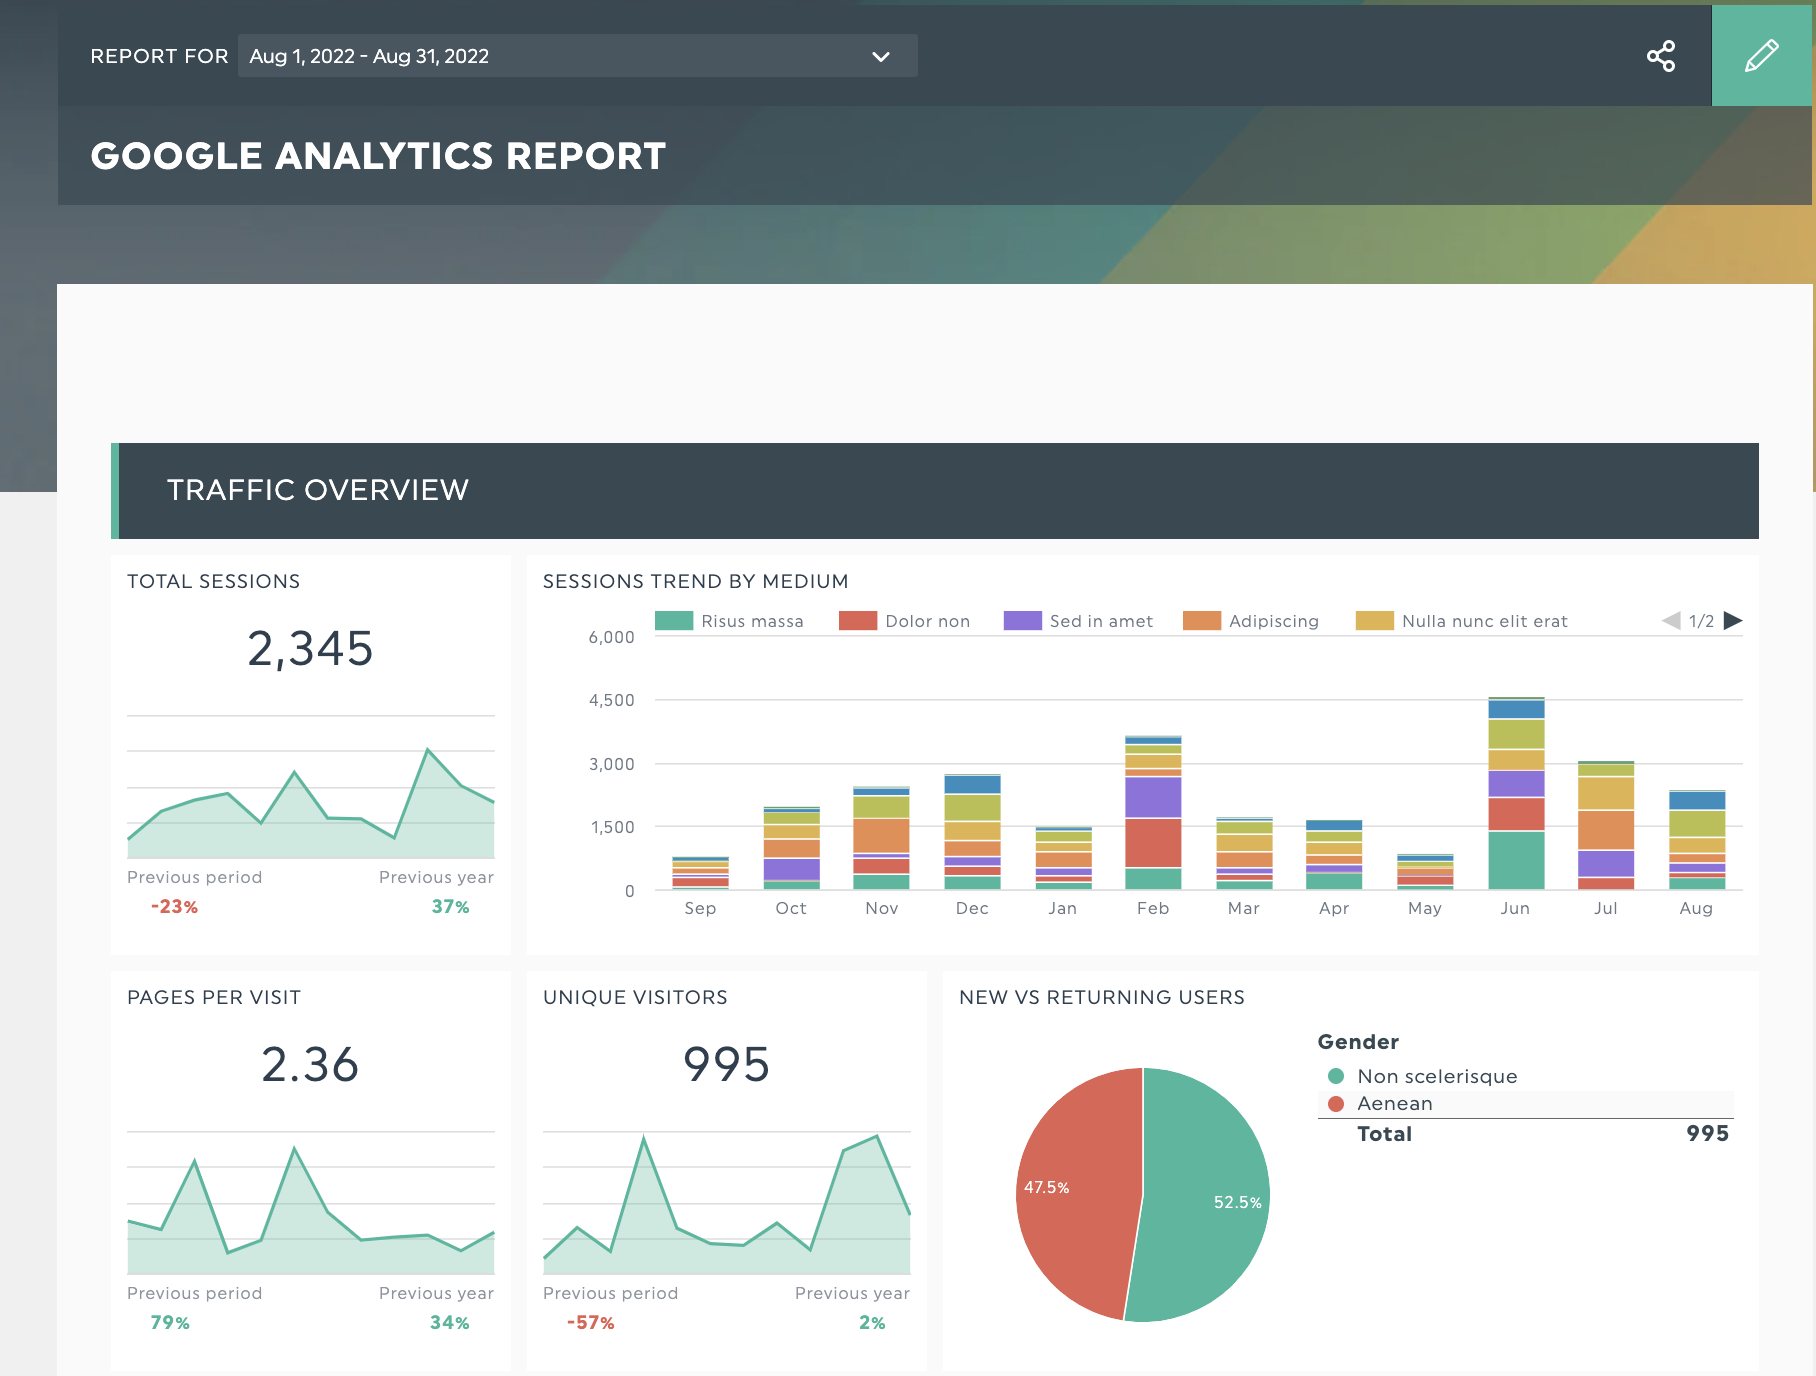Select Non scelerisque in Gender legend
Screen dimensions: 1816x1376
click(1436, 1076)
